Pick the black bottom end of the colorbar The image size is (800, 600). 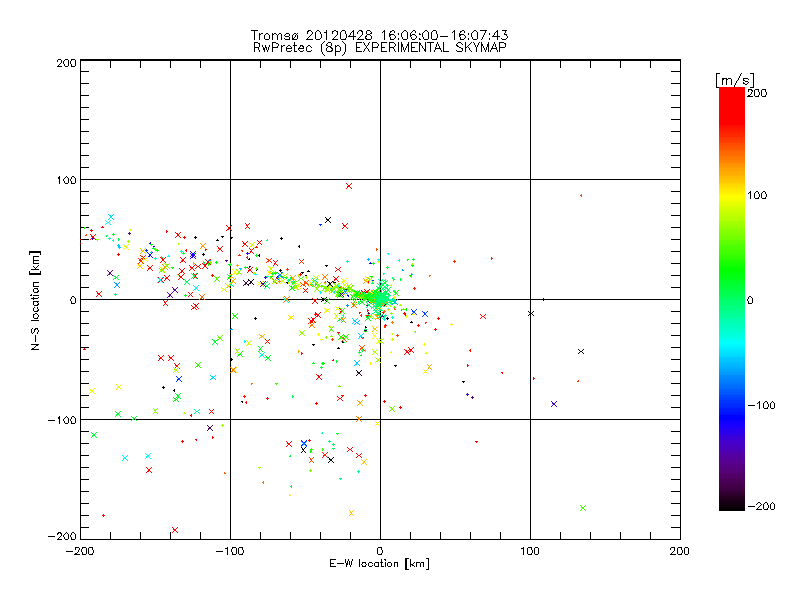pyautogui.click(x=732, y=503)
